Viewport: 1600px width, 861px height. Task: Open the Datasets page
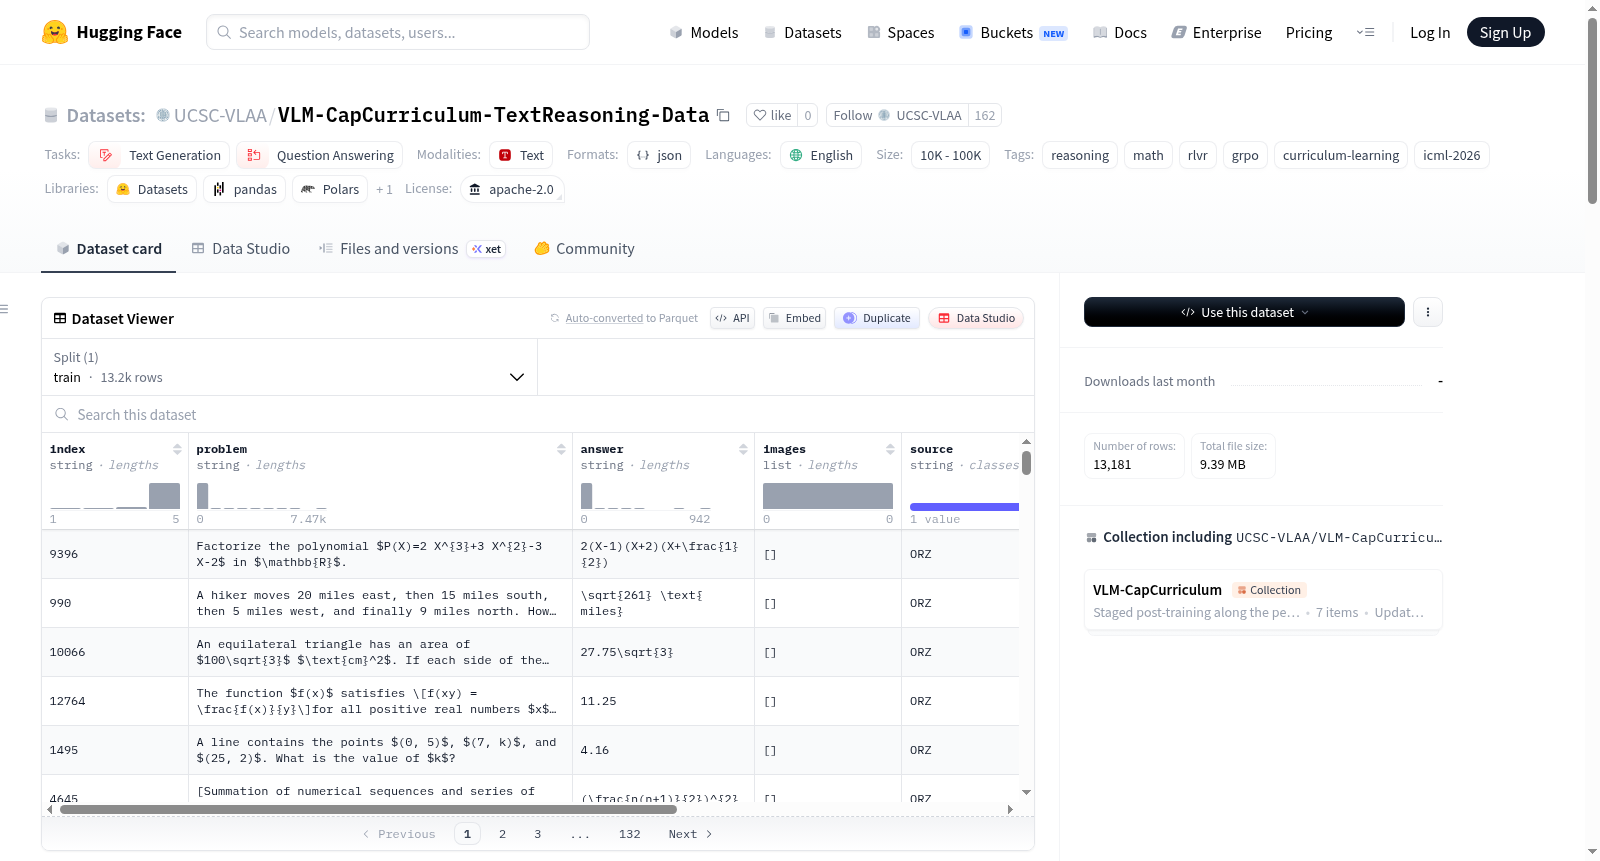tap(802, 33)
